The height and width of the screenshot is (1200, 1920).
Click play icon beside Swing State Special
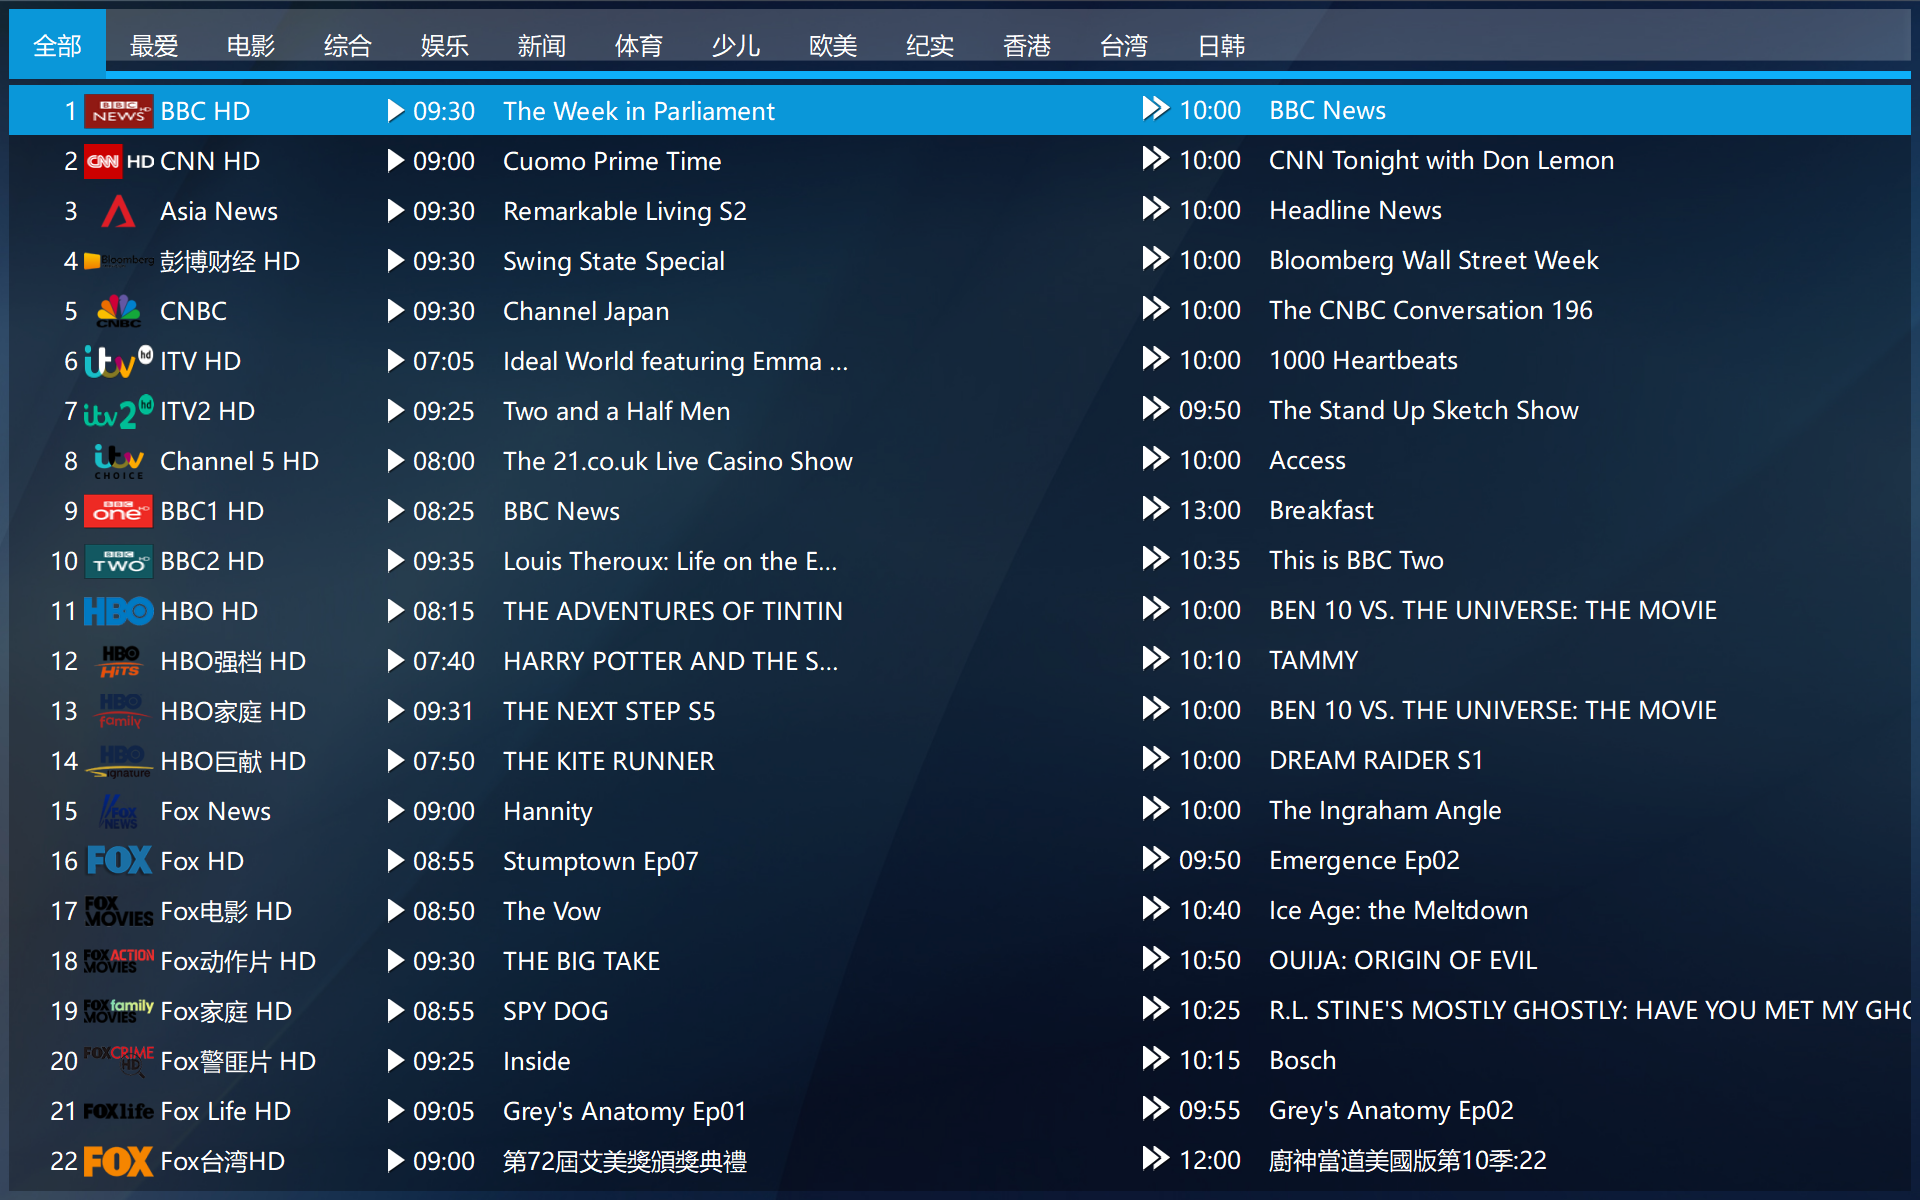click(396, 261)
